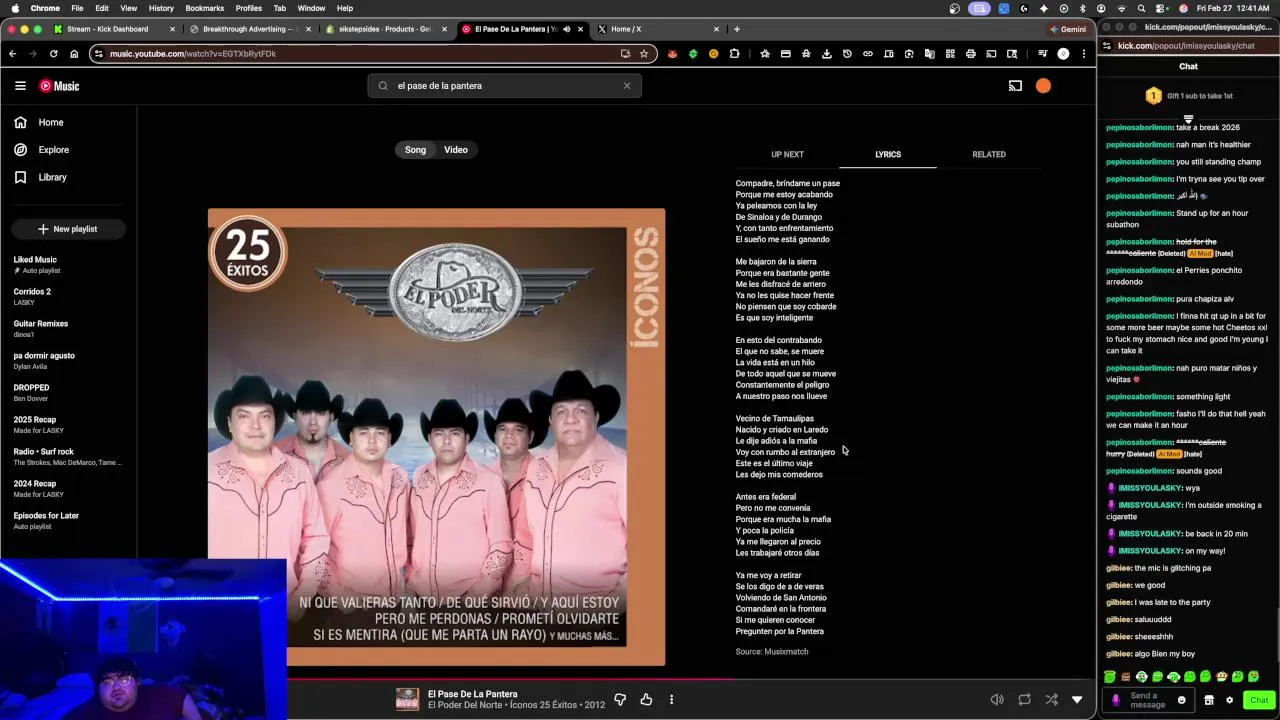This screenshot has height=720, width=1280.
Task: Open the Kick chat shop icon
Action: coord(1209,700)
